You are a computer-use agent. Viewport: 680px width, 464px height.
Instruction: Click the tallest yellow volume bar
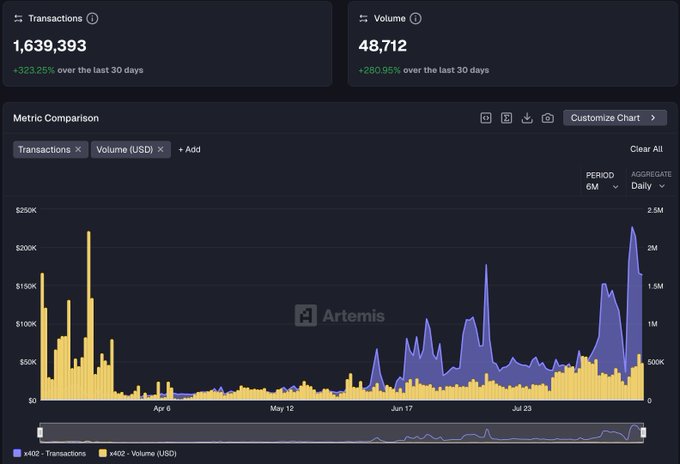[89, 315]
